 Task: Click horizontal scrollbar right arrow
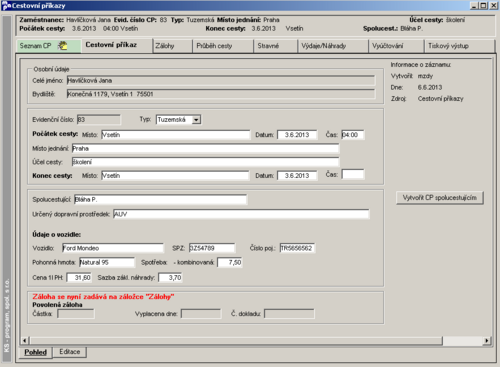pos(487,340)
